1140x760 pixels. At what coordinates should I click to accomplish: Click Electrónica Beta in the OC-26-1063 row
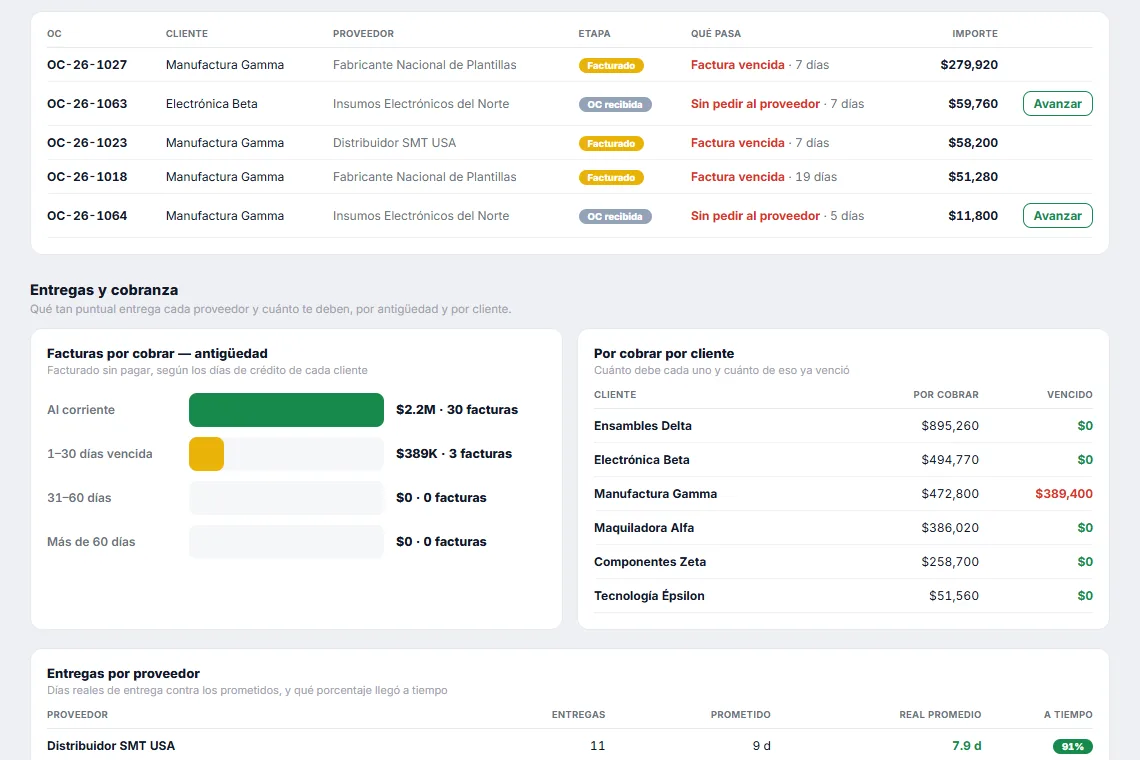(212, 104)
